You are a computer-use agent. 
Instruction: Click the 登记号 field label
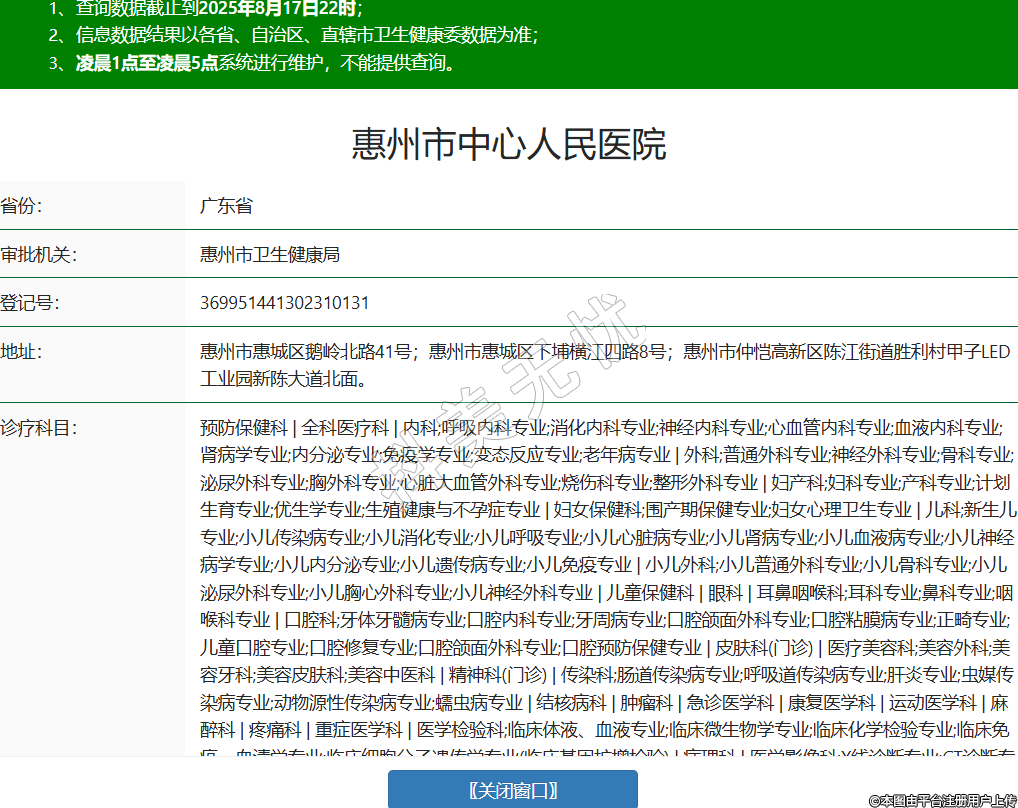point(30,302)
